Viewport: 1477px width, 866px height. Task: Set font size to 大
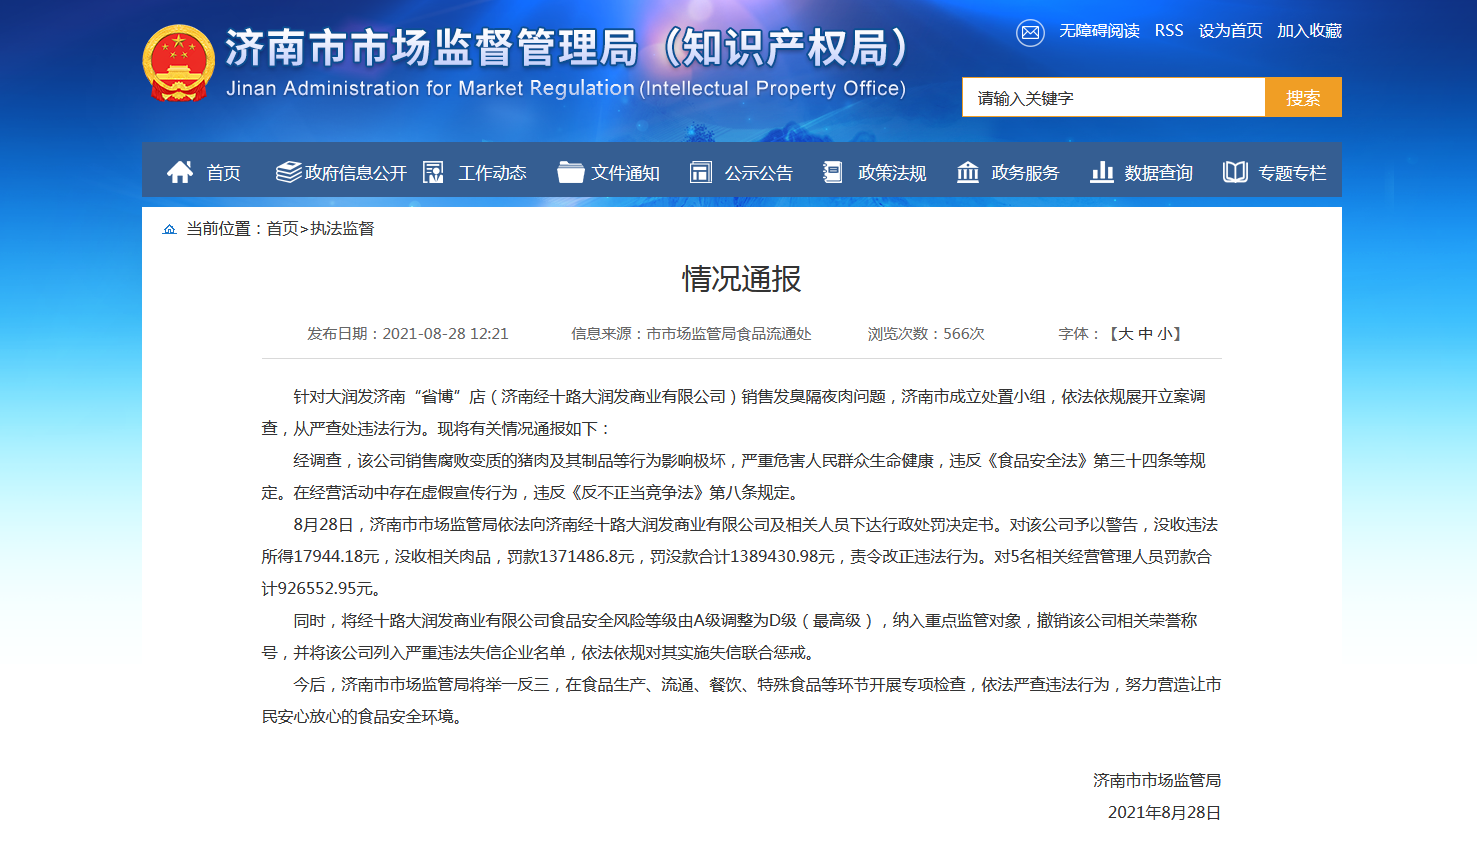[x=1126, y=334]
